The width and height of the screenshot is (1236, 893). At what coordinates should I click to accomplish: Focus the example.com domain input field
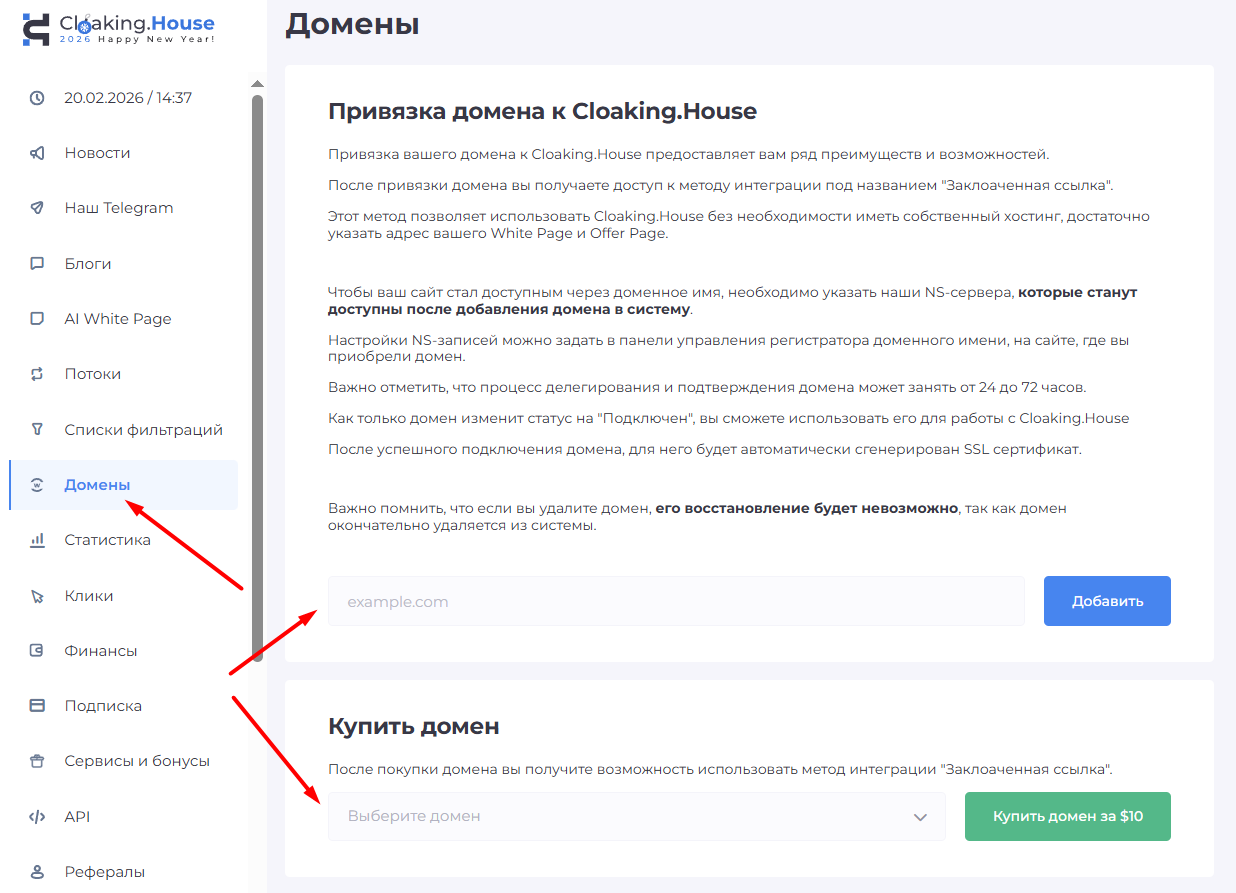coord(676,602)
